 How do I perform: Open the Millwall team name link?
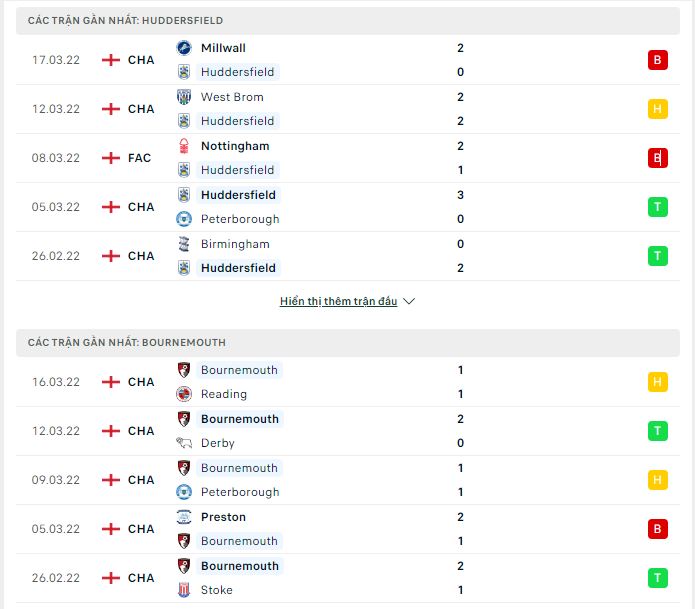[223, 48]
